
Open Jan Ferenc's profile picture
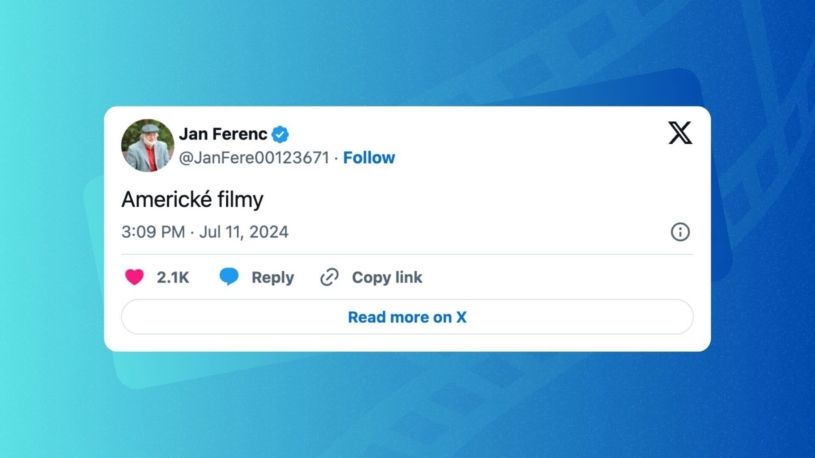point(147,145)
